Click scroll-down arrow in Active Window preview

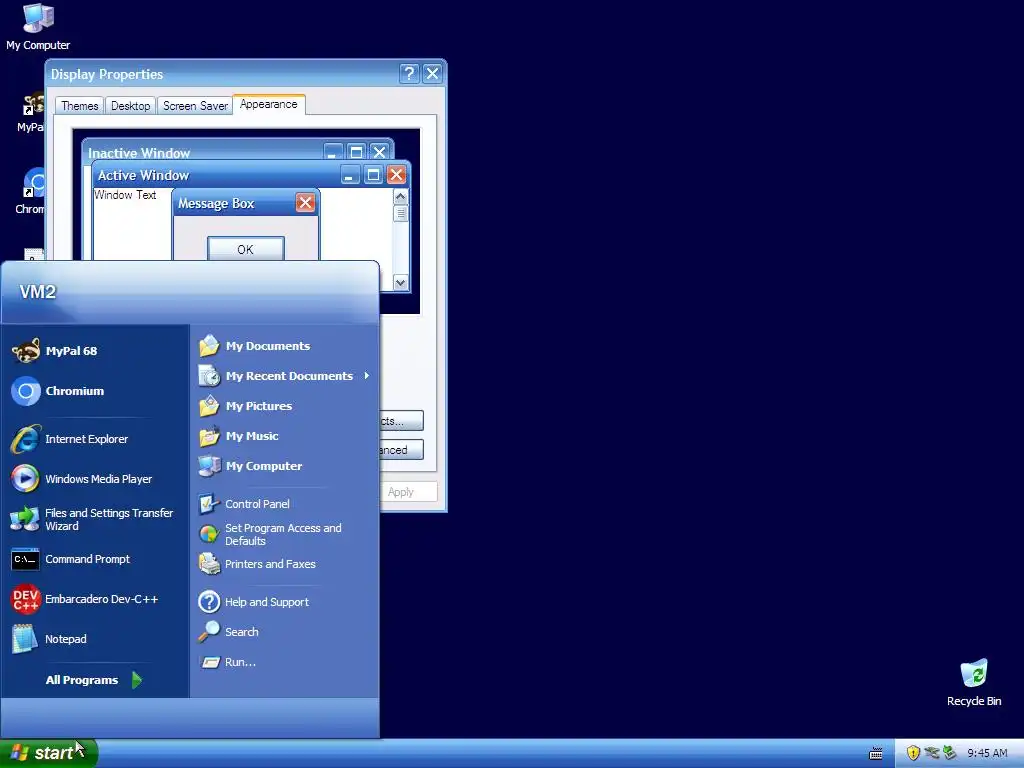point(400,282)
